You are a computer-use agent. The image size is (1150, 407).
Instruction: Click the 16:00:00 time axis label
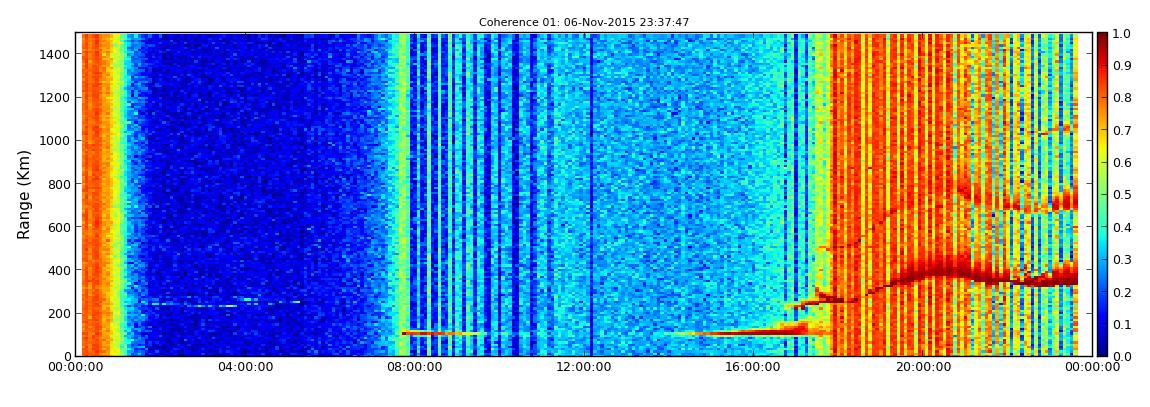coord(752,367)
